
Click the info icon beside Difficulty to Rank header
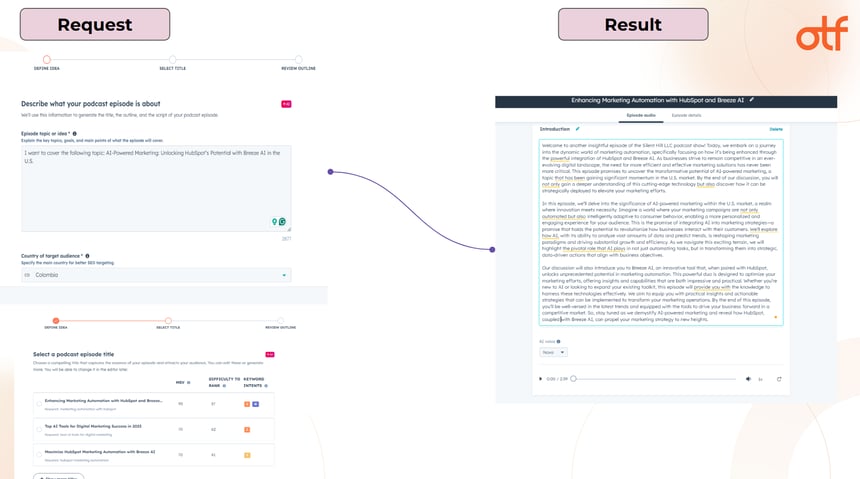[x=224, y=386]
